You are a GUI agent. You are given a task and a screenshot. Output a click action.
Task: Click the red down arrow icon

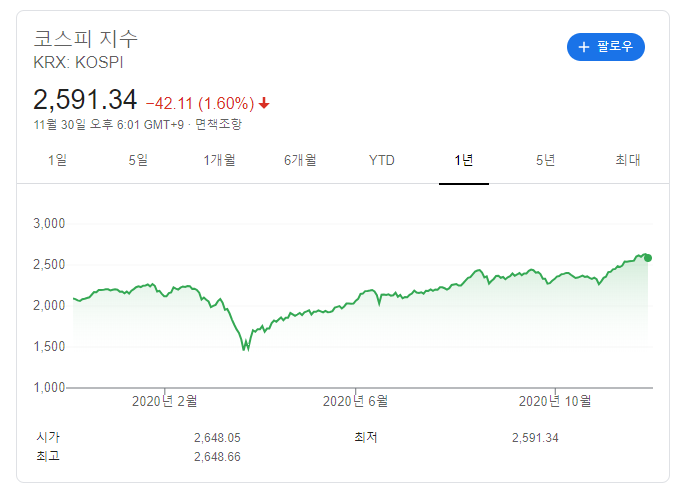tap(264, 104)
